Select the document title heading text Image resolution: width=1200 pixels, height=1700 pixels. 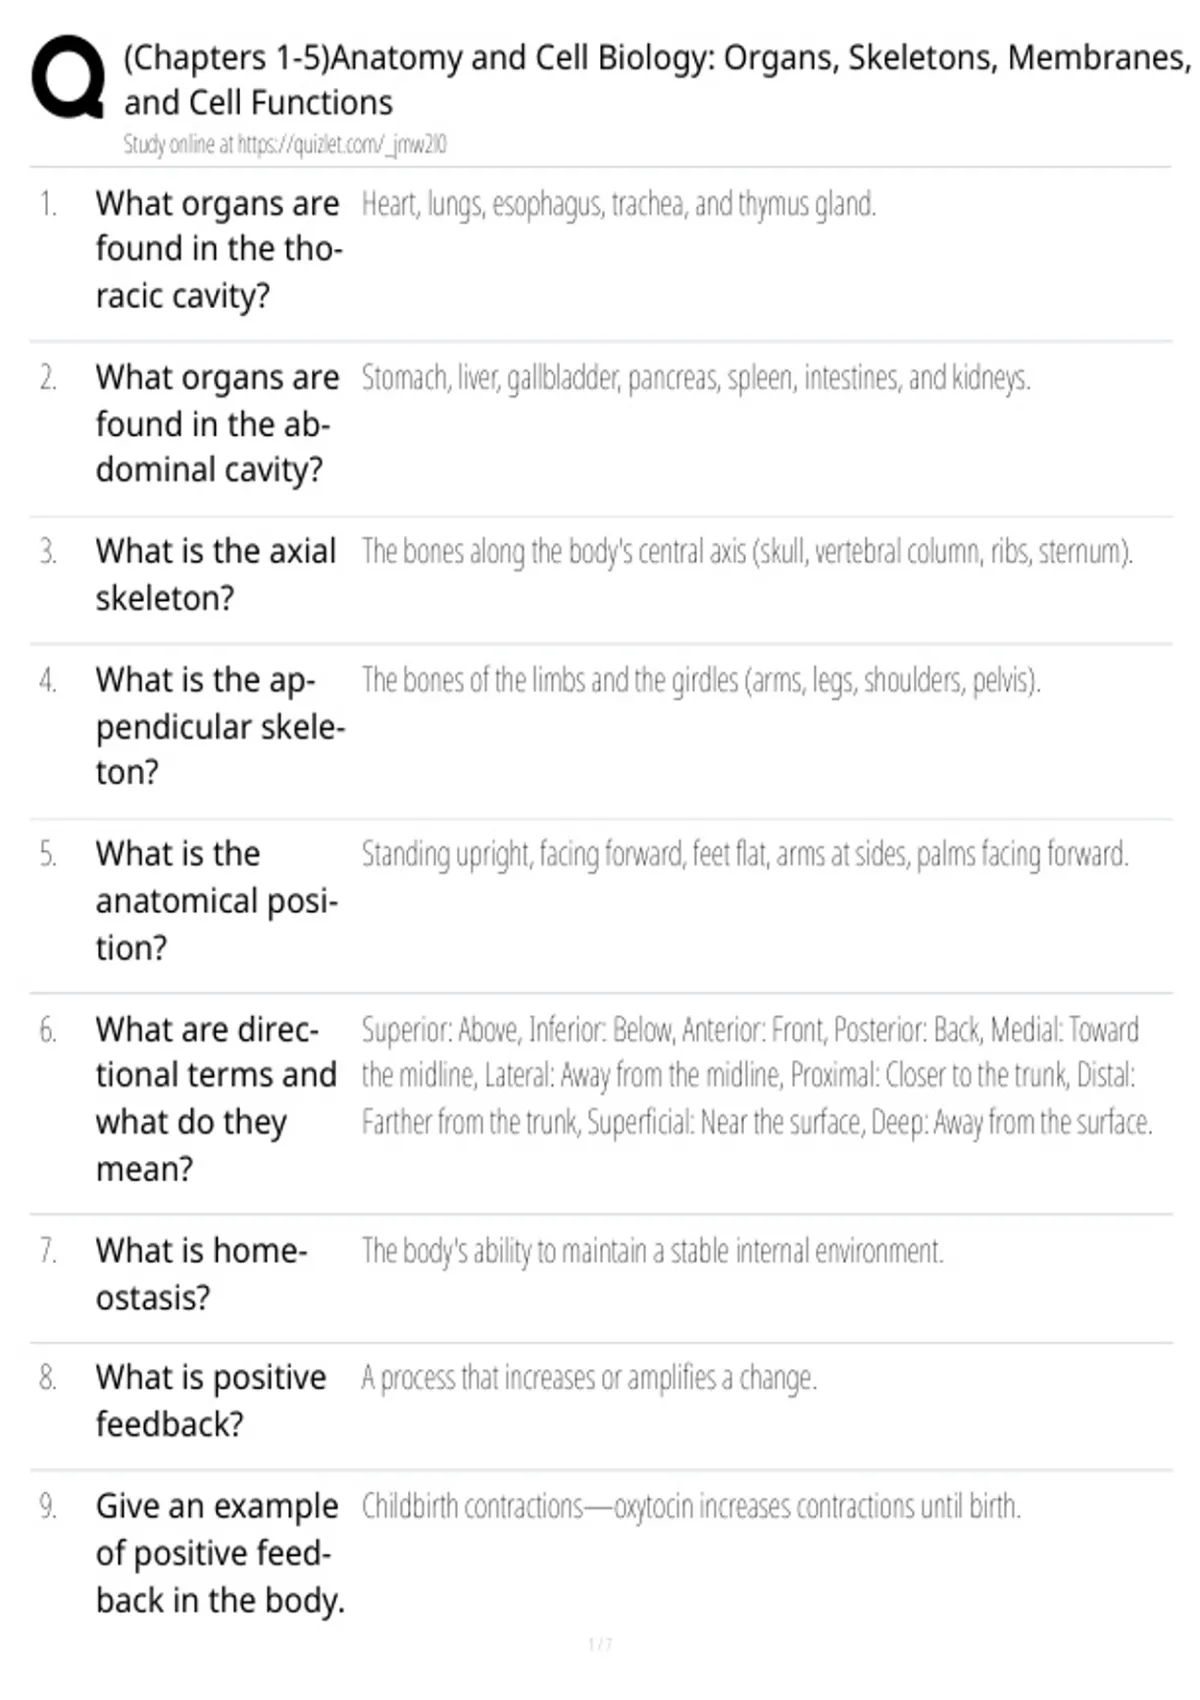coord(657,80)
